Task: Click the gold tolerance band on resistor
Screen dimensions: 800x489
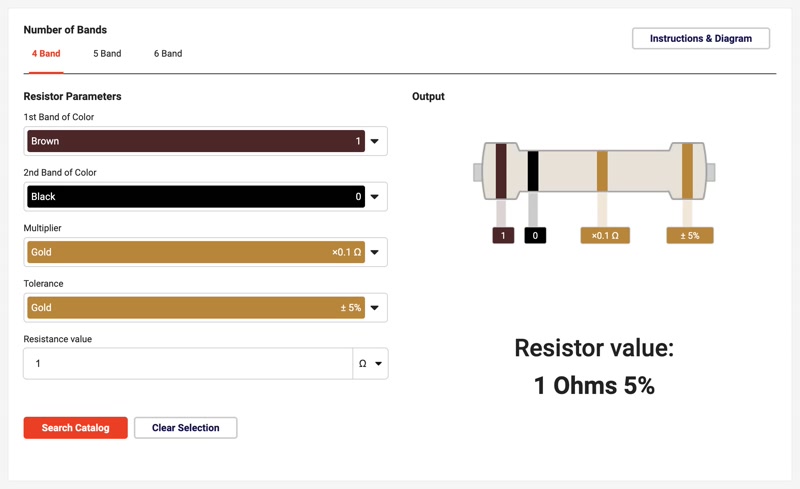Action: [x=687, y=171]
